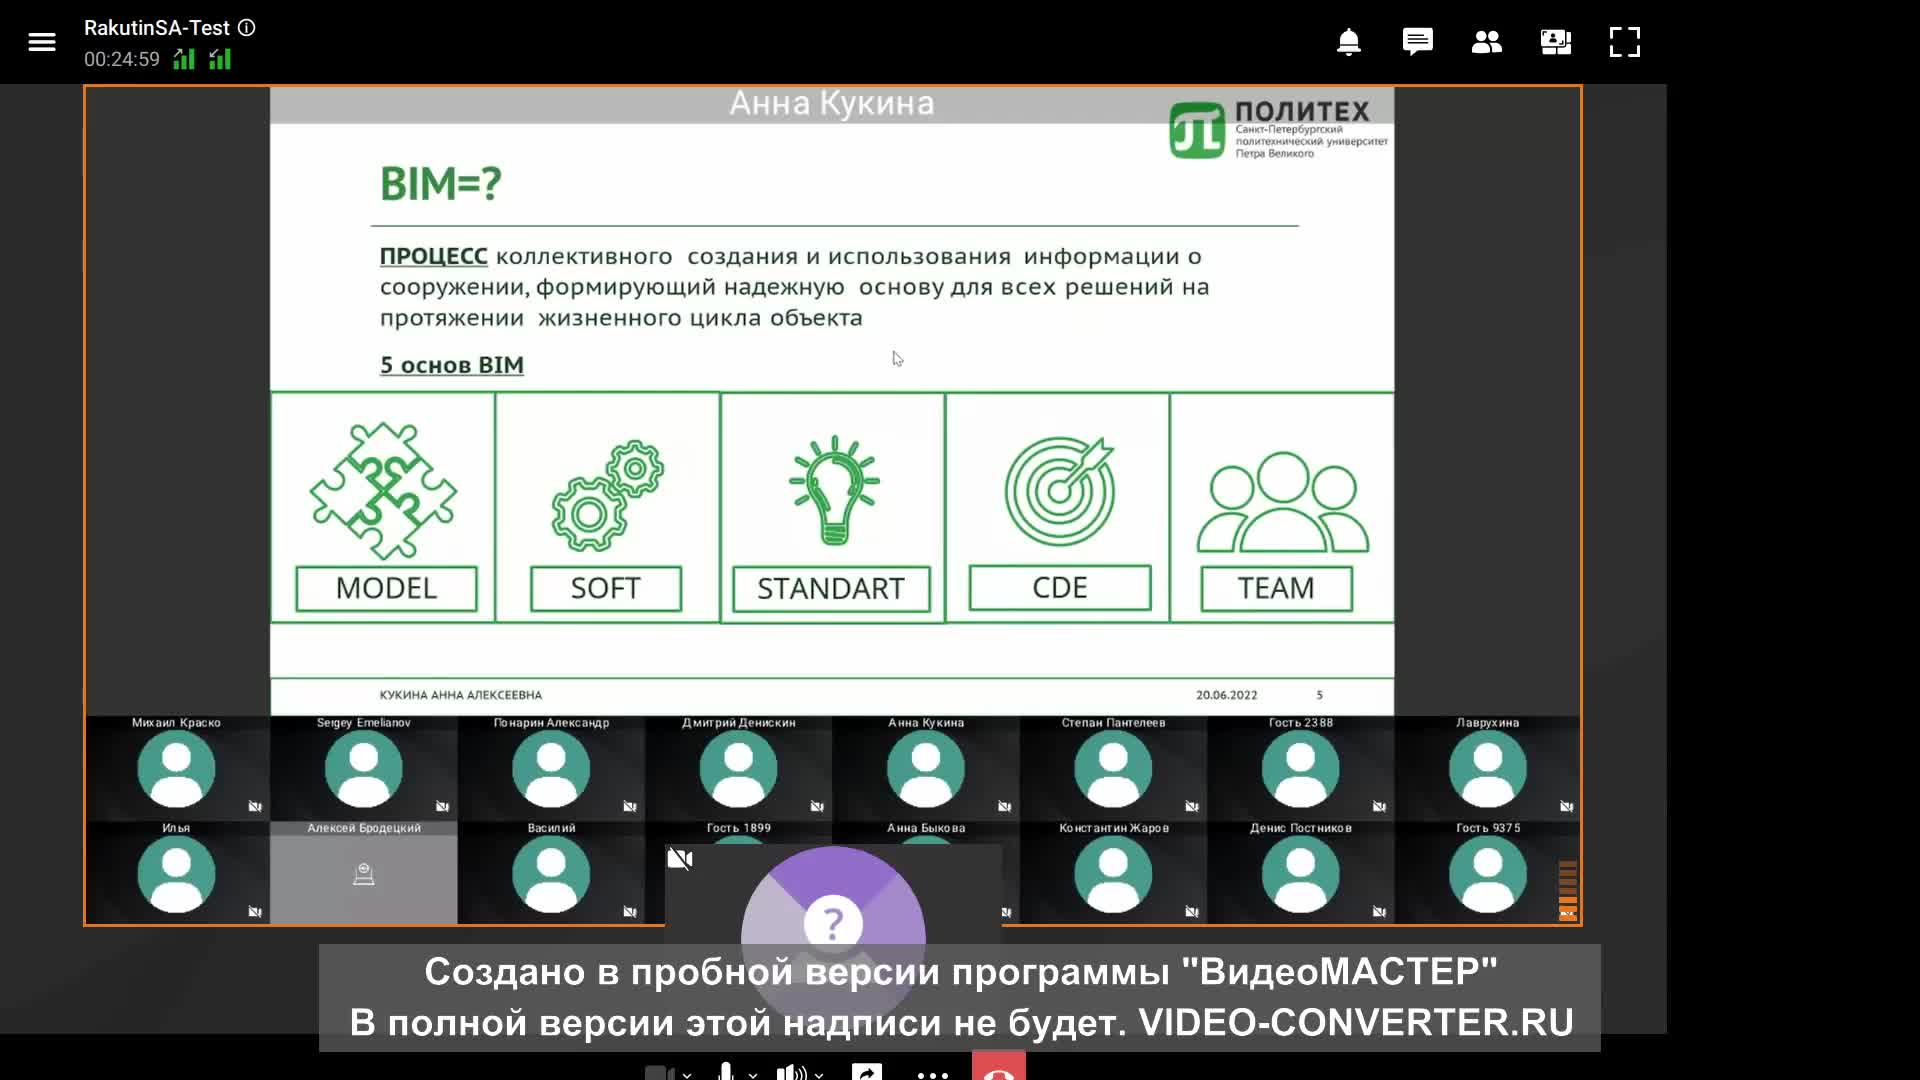Toggle the camera button in bottom toolbar
The image size is (1920, 1080).
tap(658, 1073)
